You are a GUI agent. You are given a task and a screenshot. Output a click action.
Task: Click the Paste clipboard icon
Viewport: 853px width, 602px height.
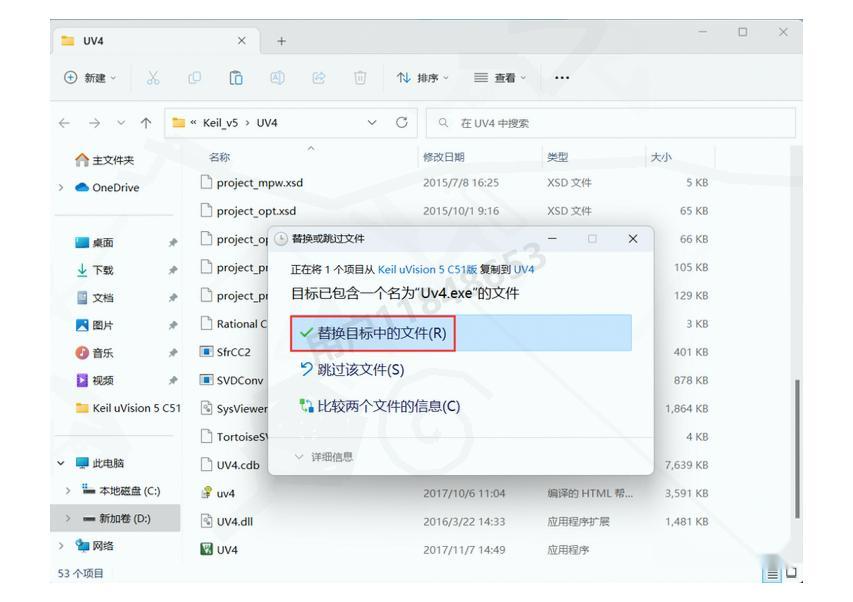point(236,78)
